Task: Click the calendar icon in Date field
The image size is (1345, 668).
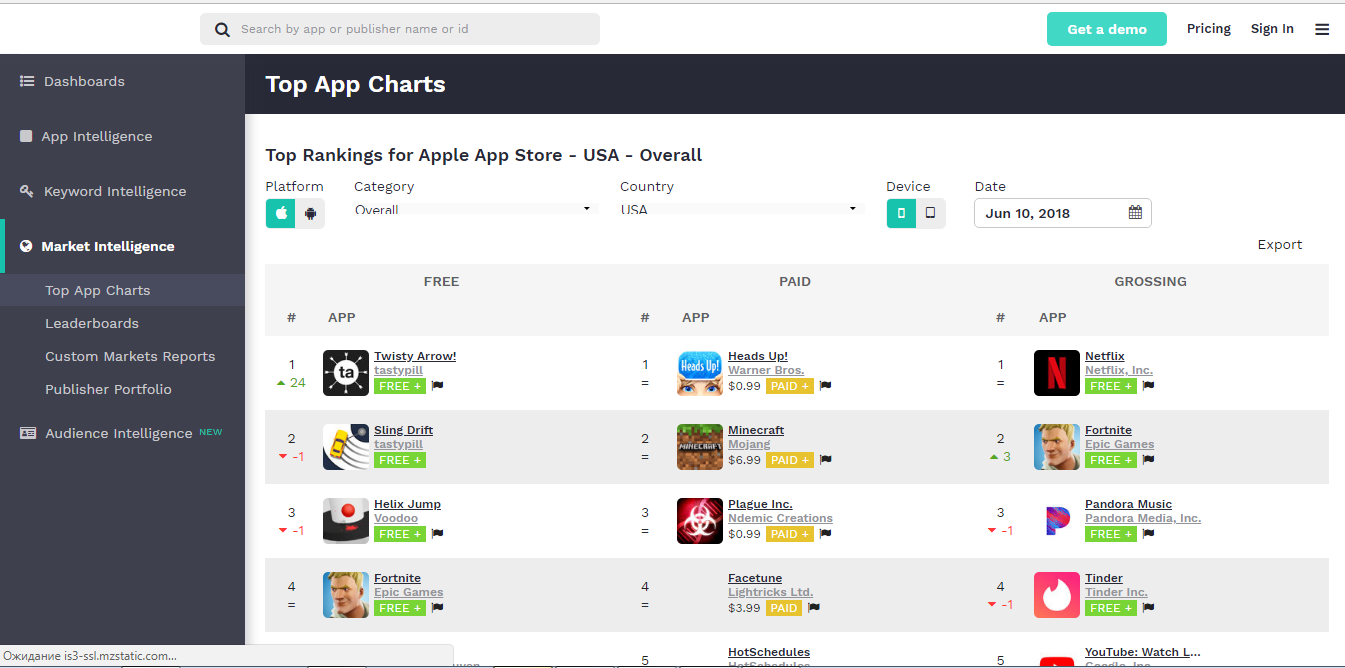Action: click(1135, 213)
